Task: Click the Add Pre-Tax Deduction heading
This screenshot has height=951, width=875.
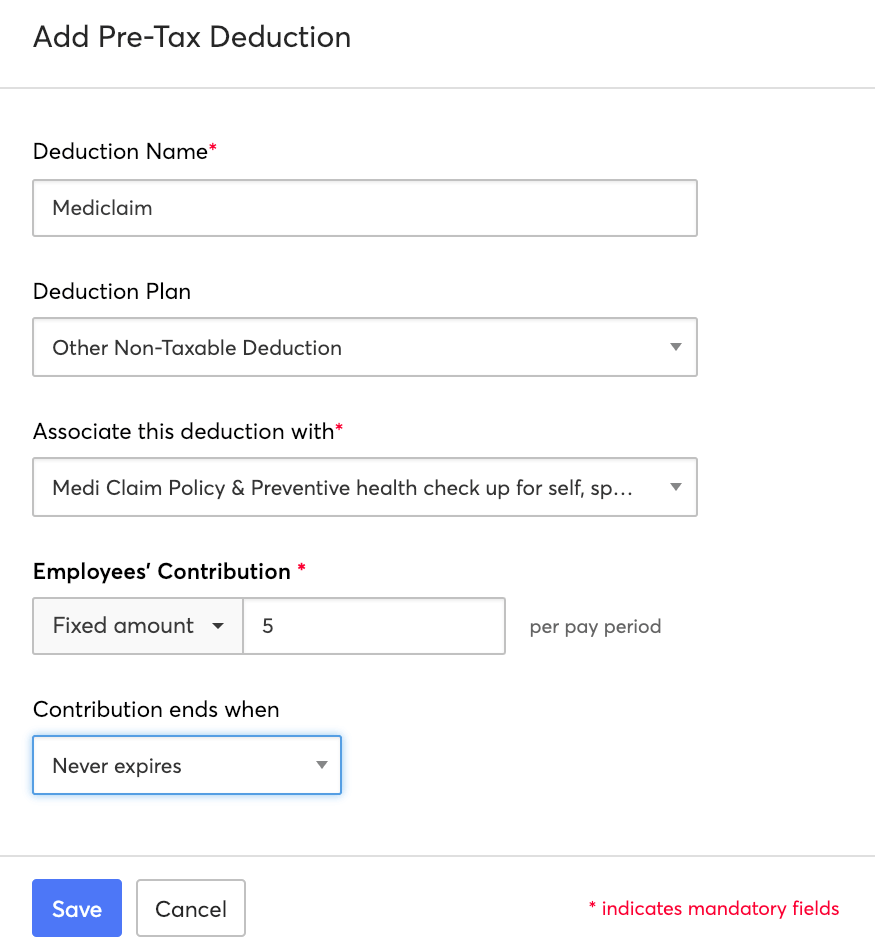Action: point(192,38)
